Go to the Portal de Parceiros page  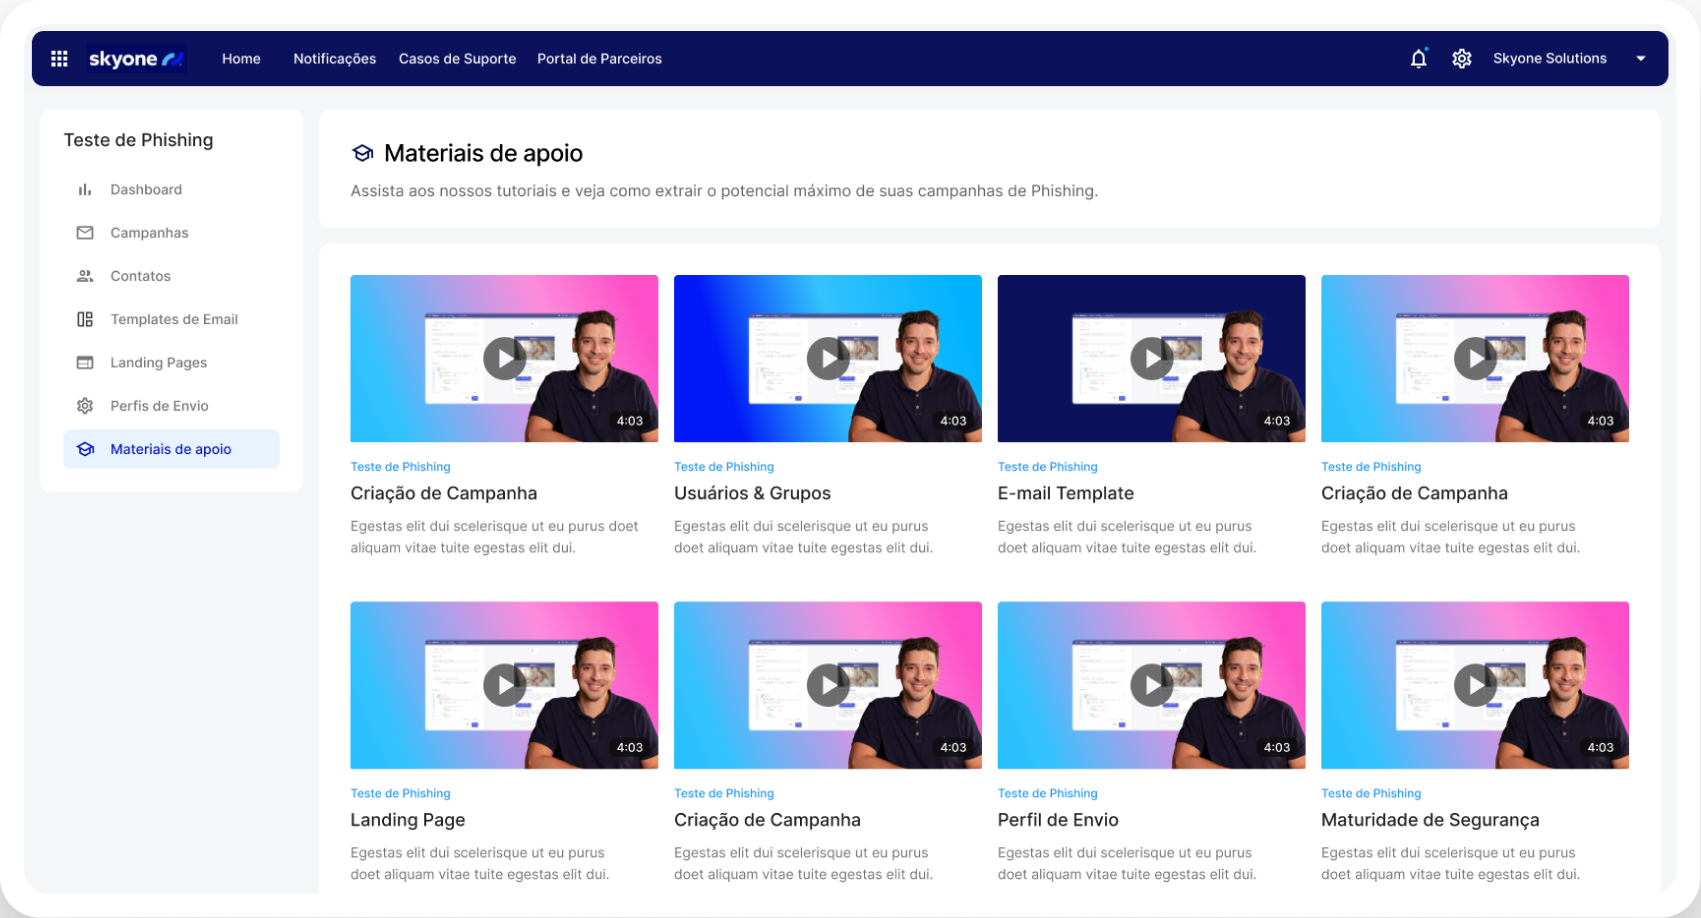tap(599, 58)
